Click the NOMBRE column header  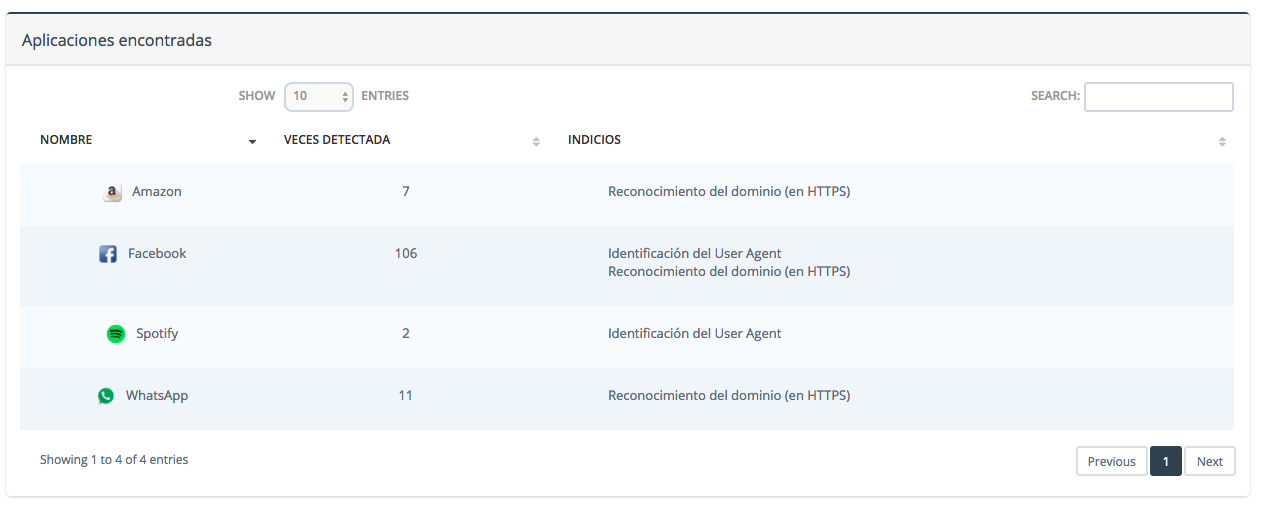66,140
